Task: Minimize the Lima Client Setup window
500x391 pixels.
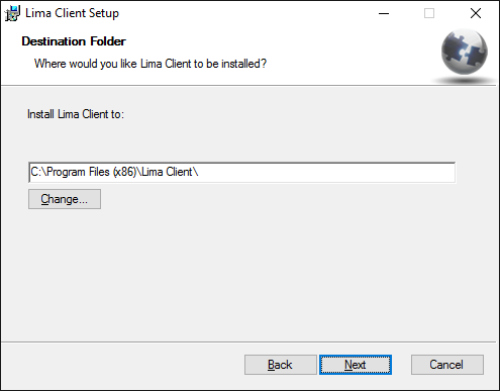Action: pos(384,13)
